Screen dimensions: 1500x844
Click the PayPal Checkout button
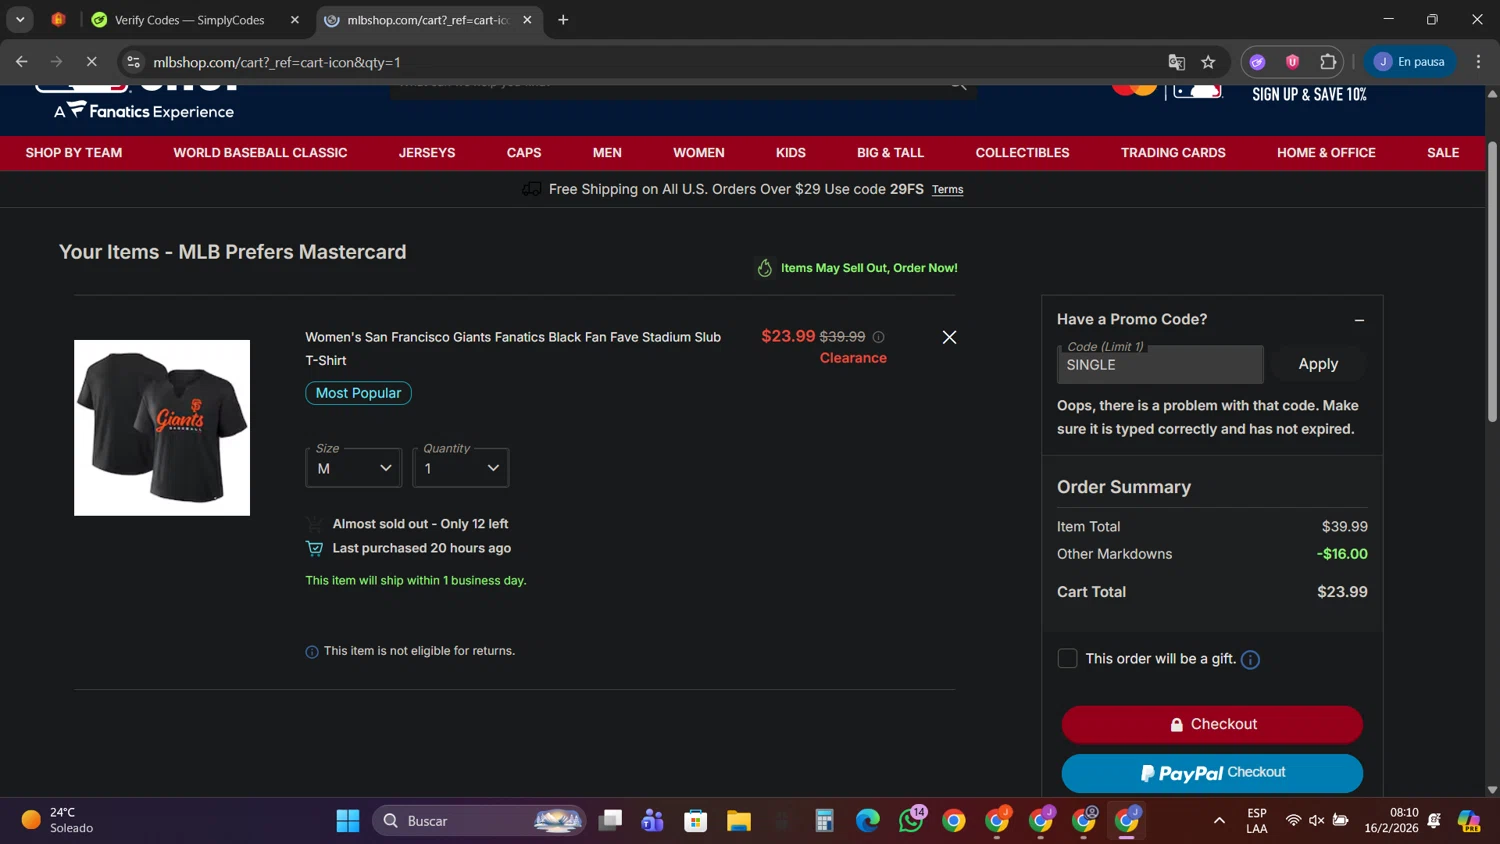click(x=1212, y=773)
